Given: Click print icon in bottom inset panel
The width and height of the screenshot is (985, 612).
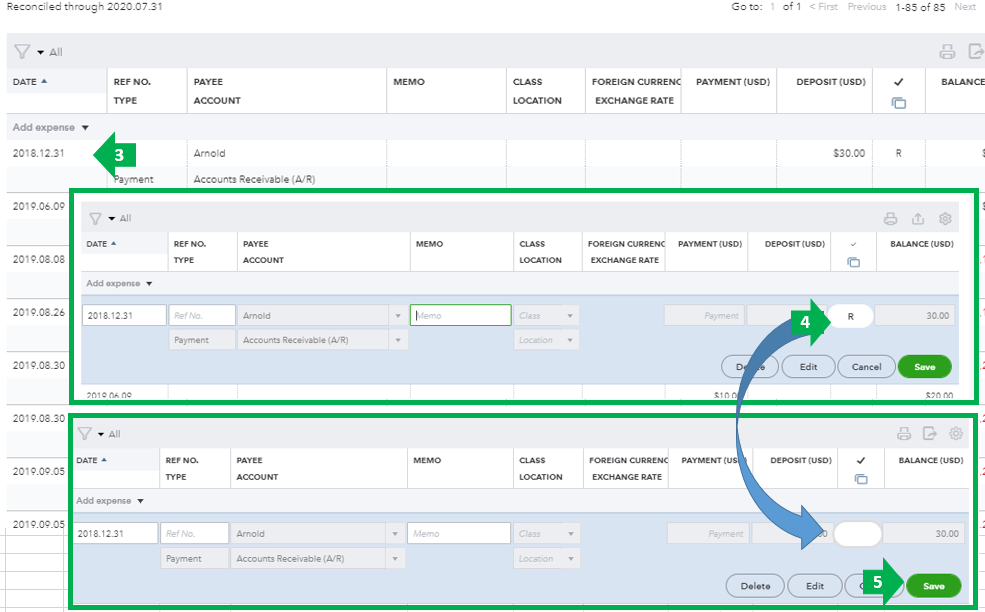Looking at the screenshot, I should click(903, 434).
